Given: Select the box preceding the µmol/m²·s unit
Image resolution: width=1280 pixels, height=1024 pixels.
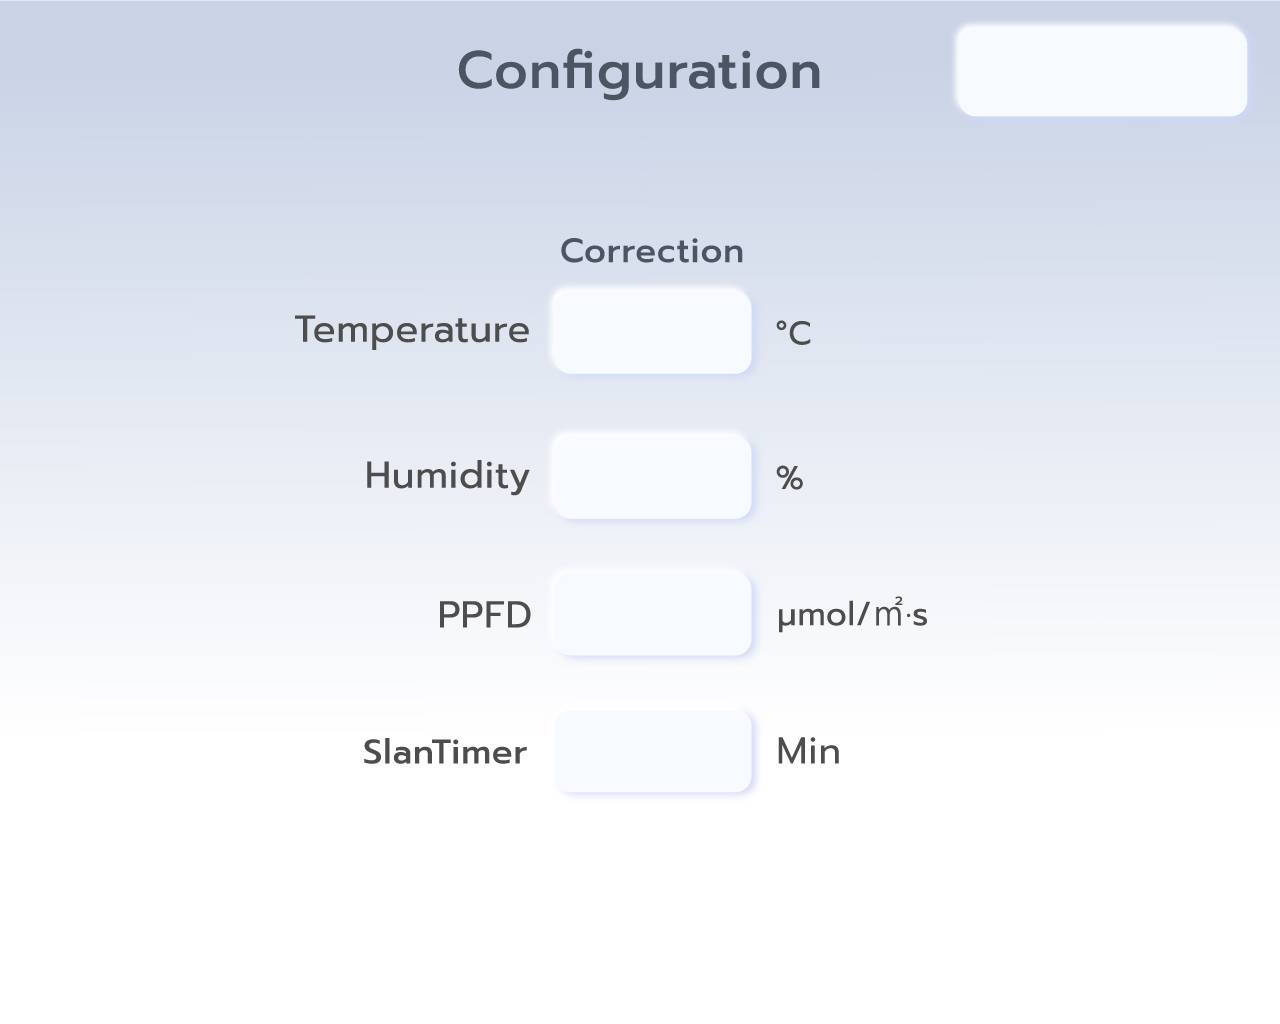Looking at the screenshot, I should 651,613.
